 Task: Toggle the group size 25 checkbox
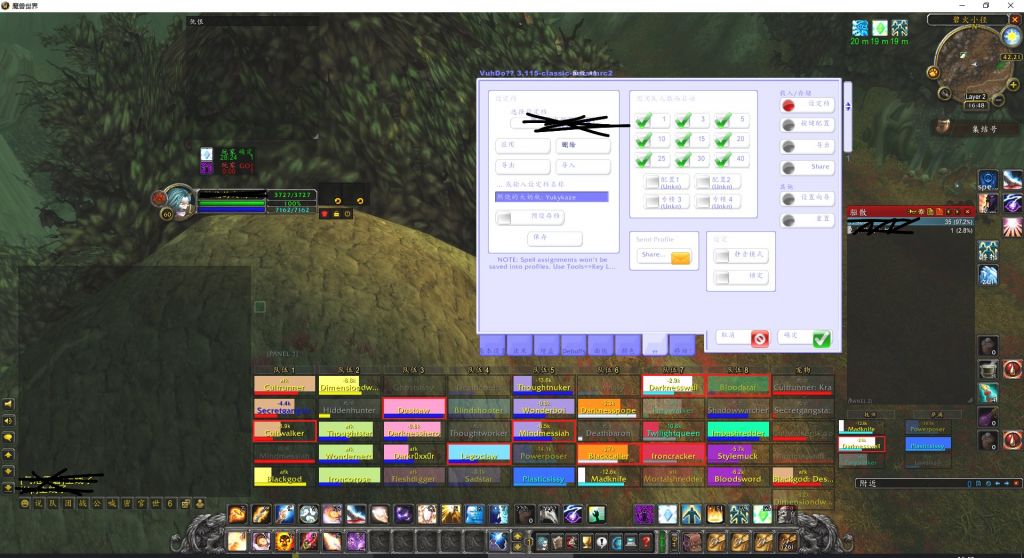(644, 160)
